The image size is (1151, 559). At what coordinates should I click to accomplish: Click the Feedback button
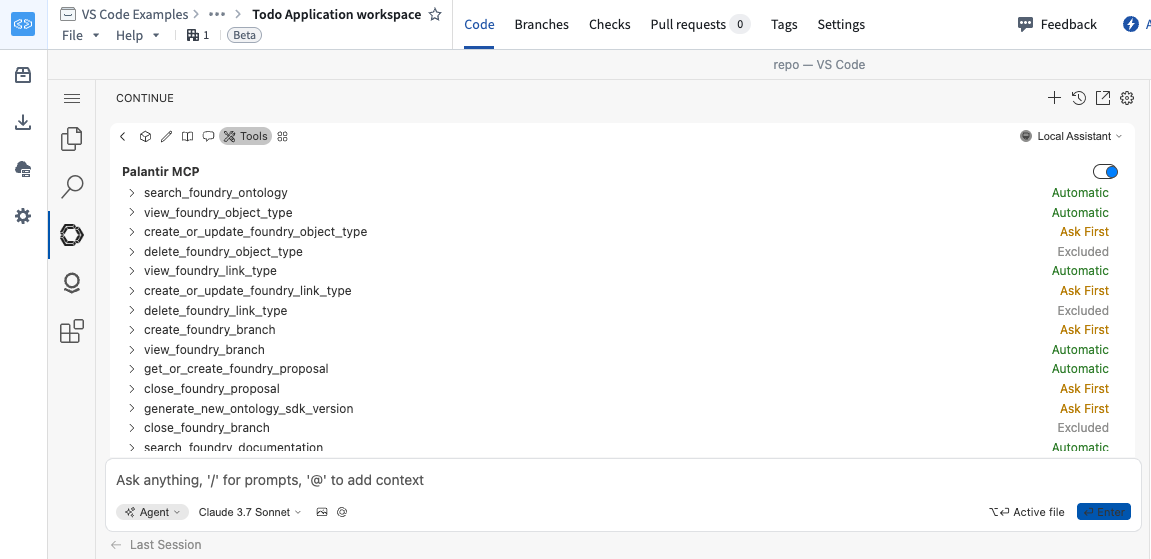[x=1057, y=24]
